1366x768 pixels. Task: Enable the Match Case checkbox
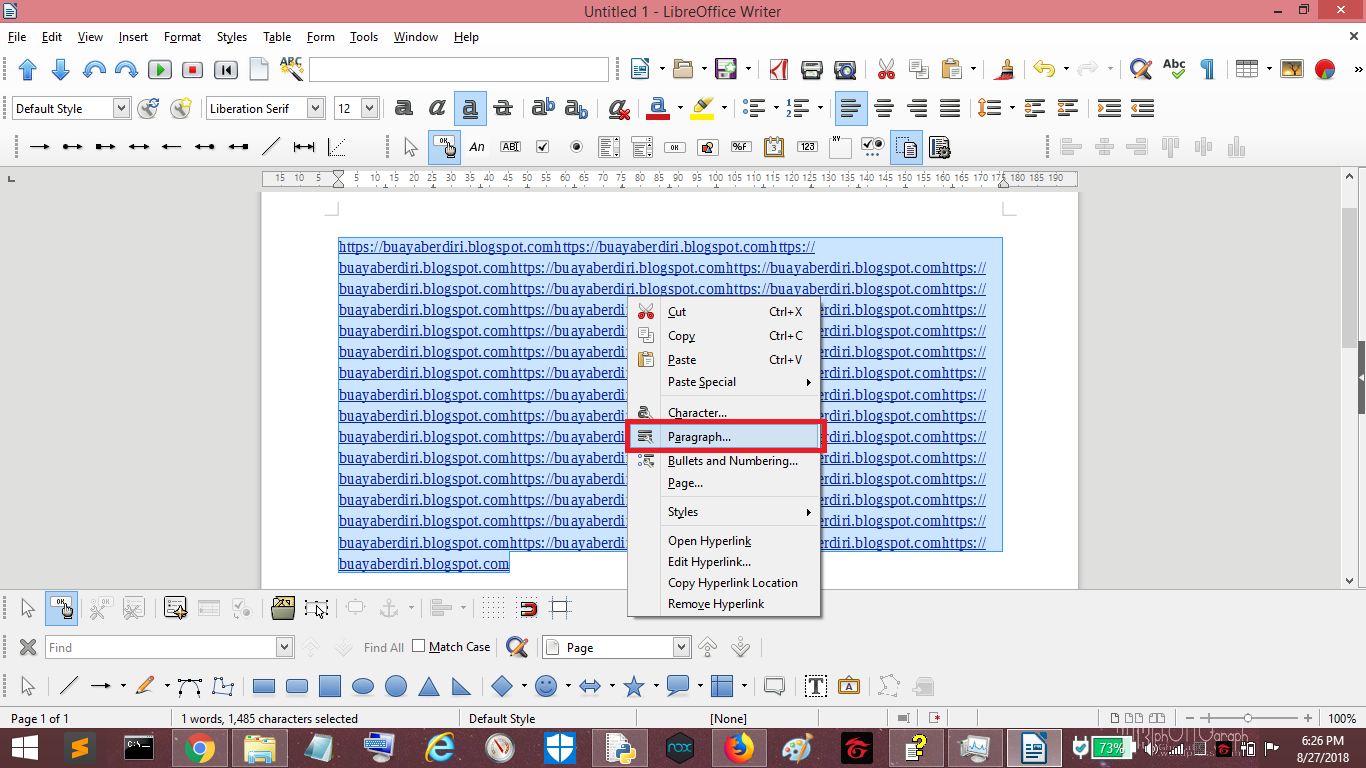coord(419,647)
